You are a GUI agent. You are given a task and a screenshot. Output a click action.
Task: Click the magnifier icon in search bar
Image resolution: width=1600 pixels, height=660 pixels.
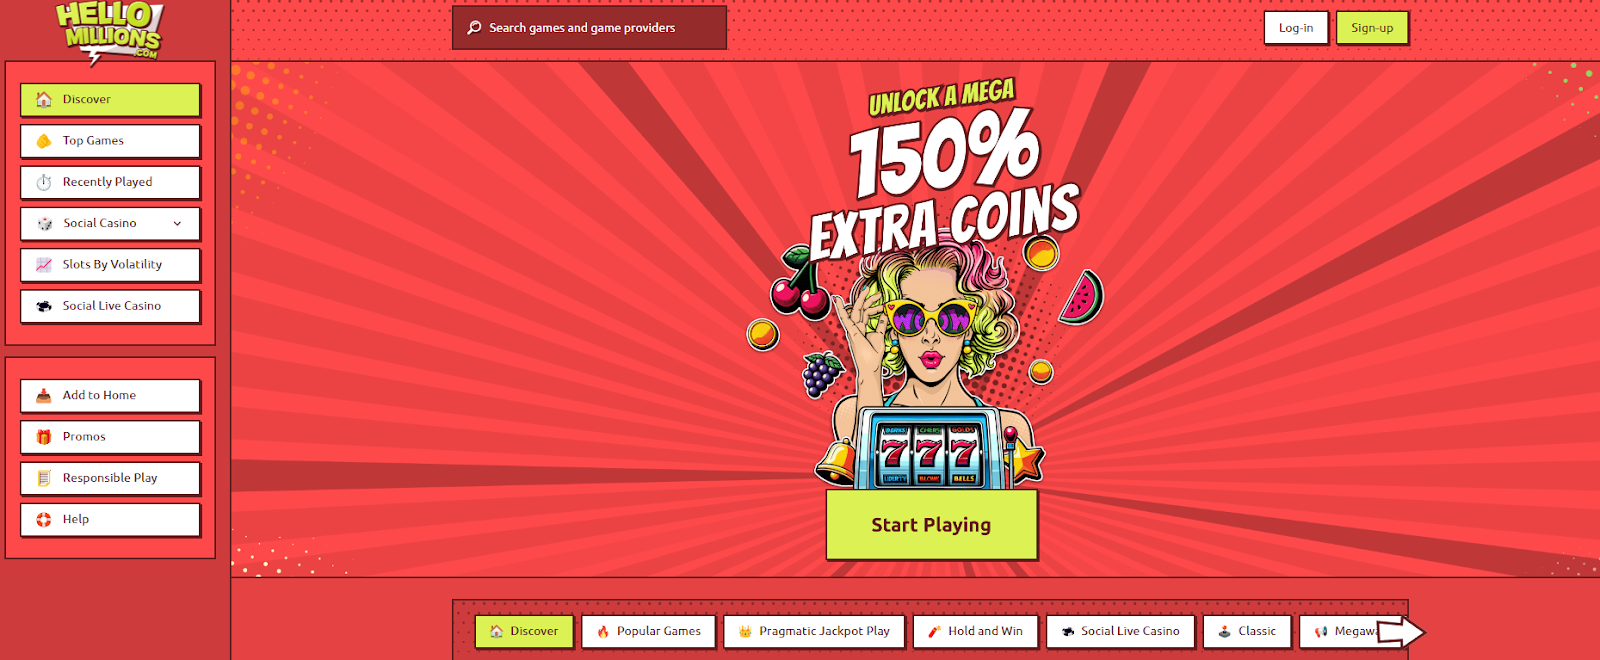coord(474,28)
